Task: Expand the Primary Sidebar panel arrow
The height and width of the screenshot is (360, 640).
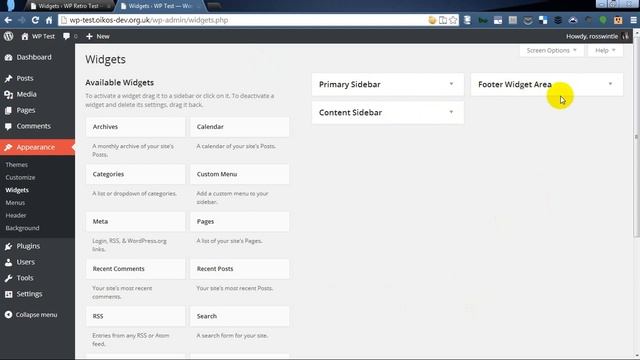Action: pyautogui.click(x=451, y=84)
